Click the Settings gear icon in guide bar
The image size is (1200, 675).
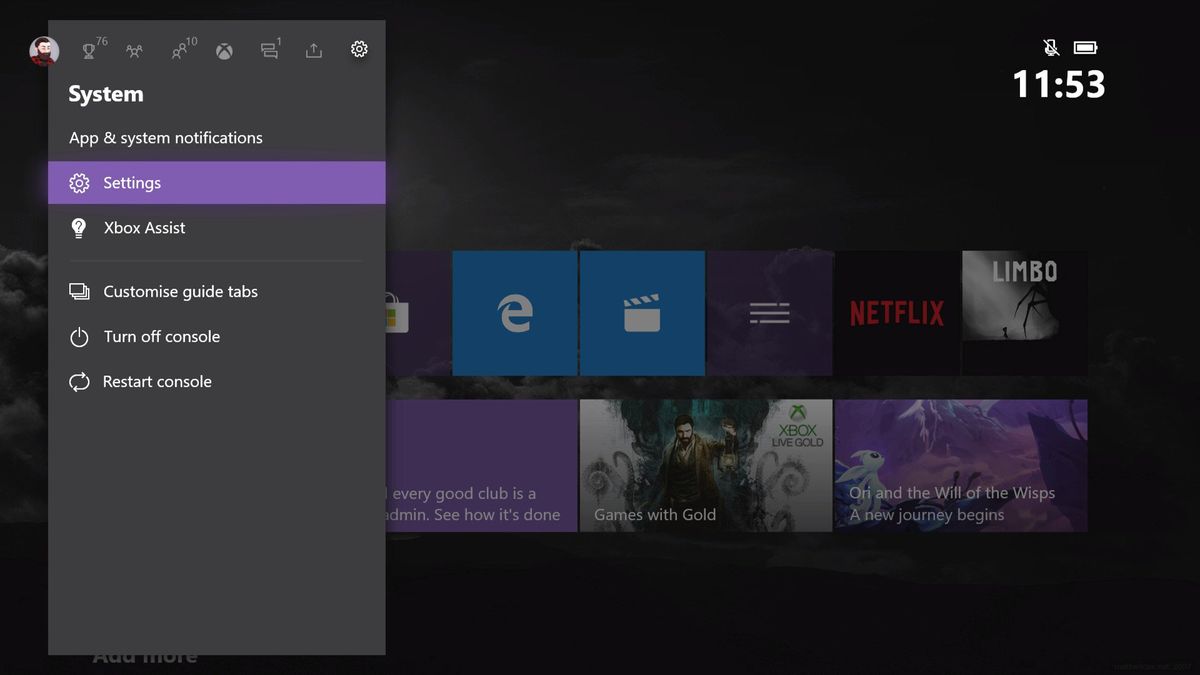(359, 49)
